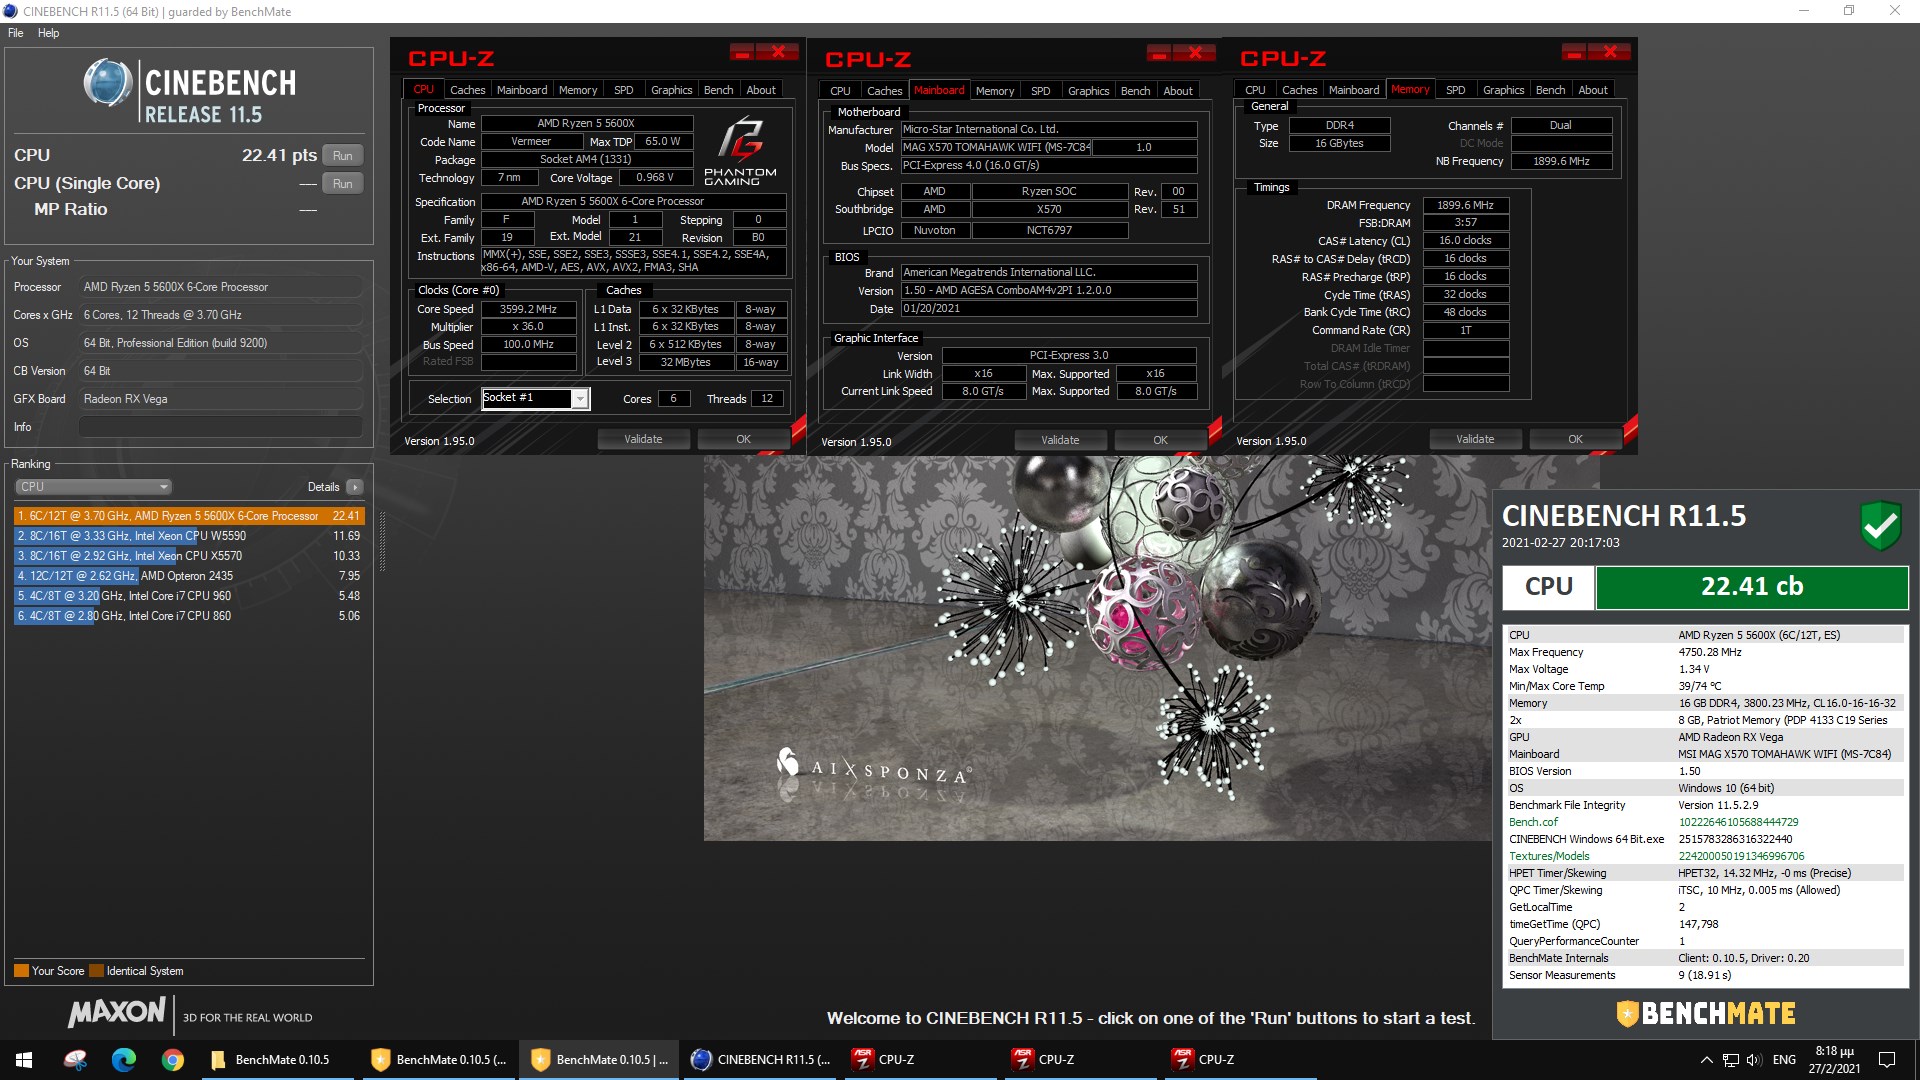Click the green BenchMate validation shield
The width and height of the screenshot is (1920, 1080).
coord(1880,525)
